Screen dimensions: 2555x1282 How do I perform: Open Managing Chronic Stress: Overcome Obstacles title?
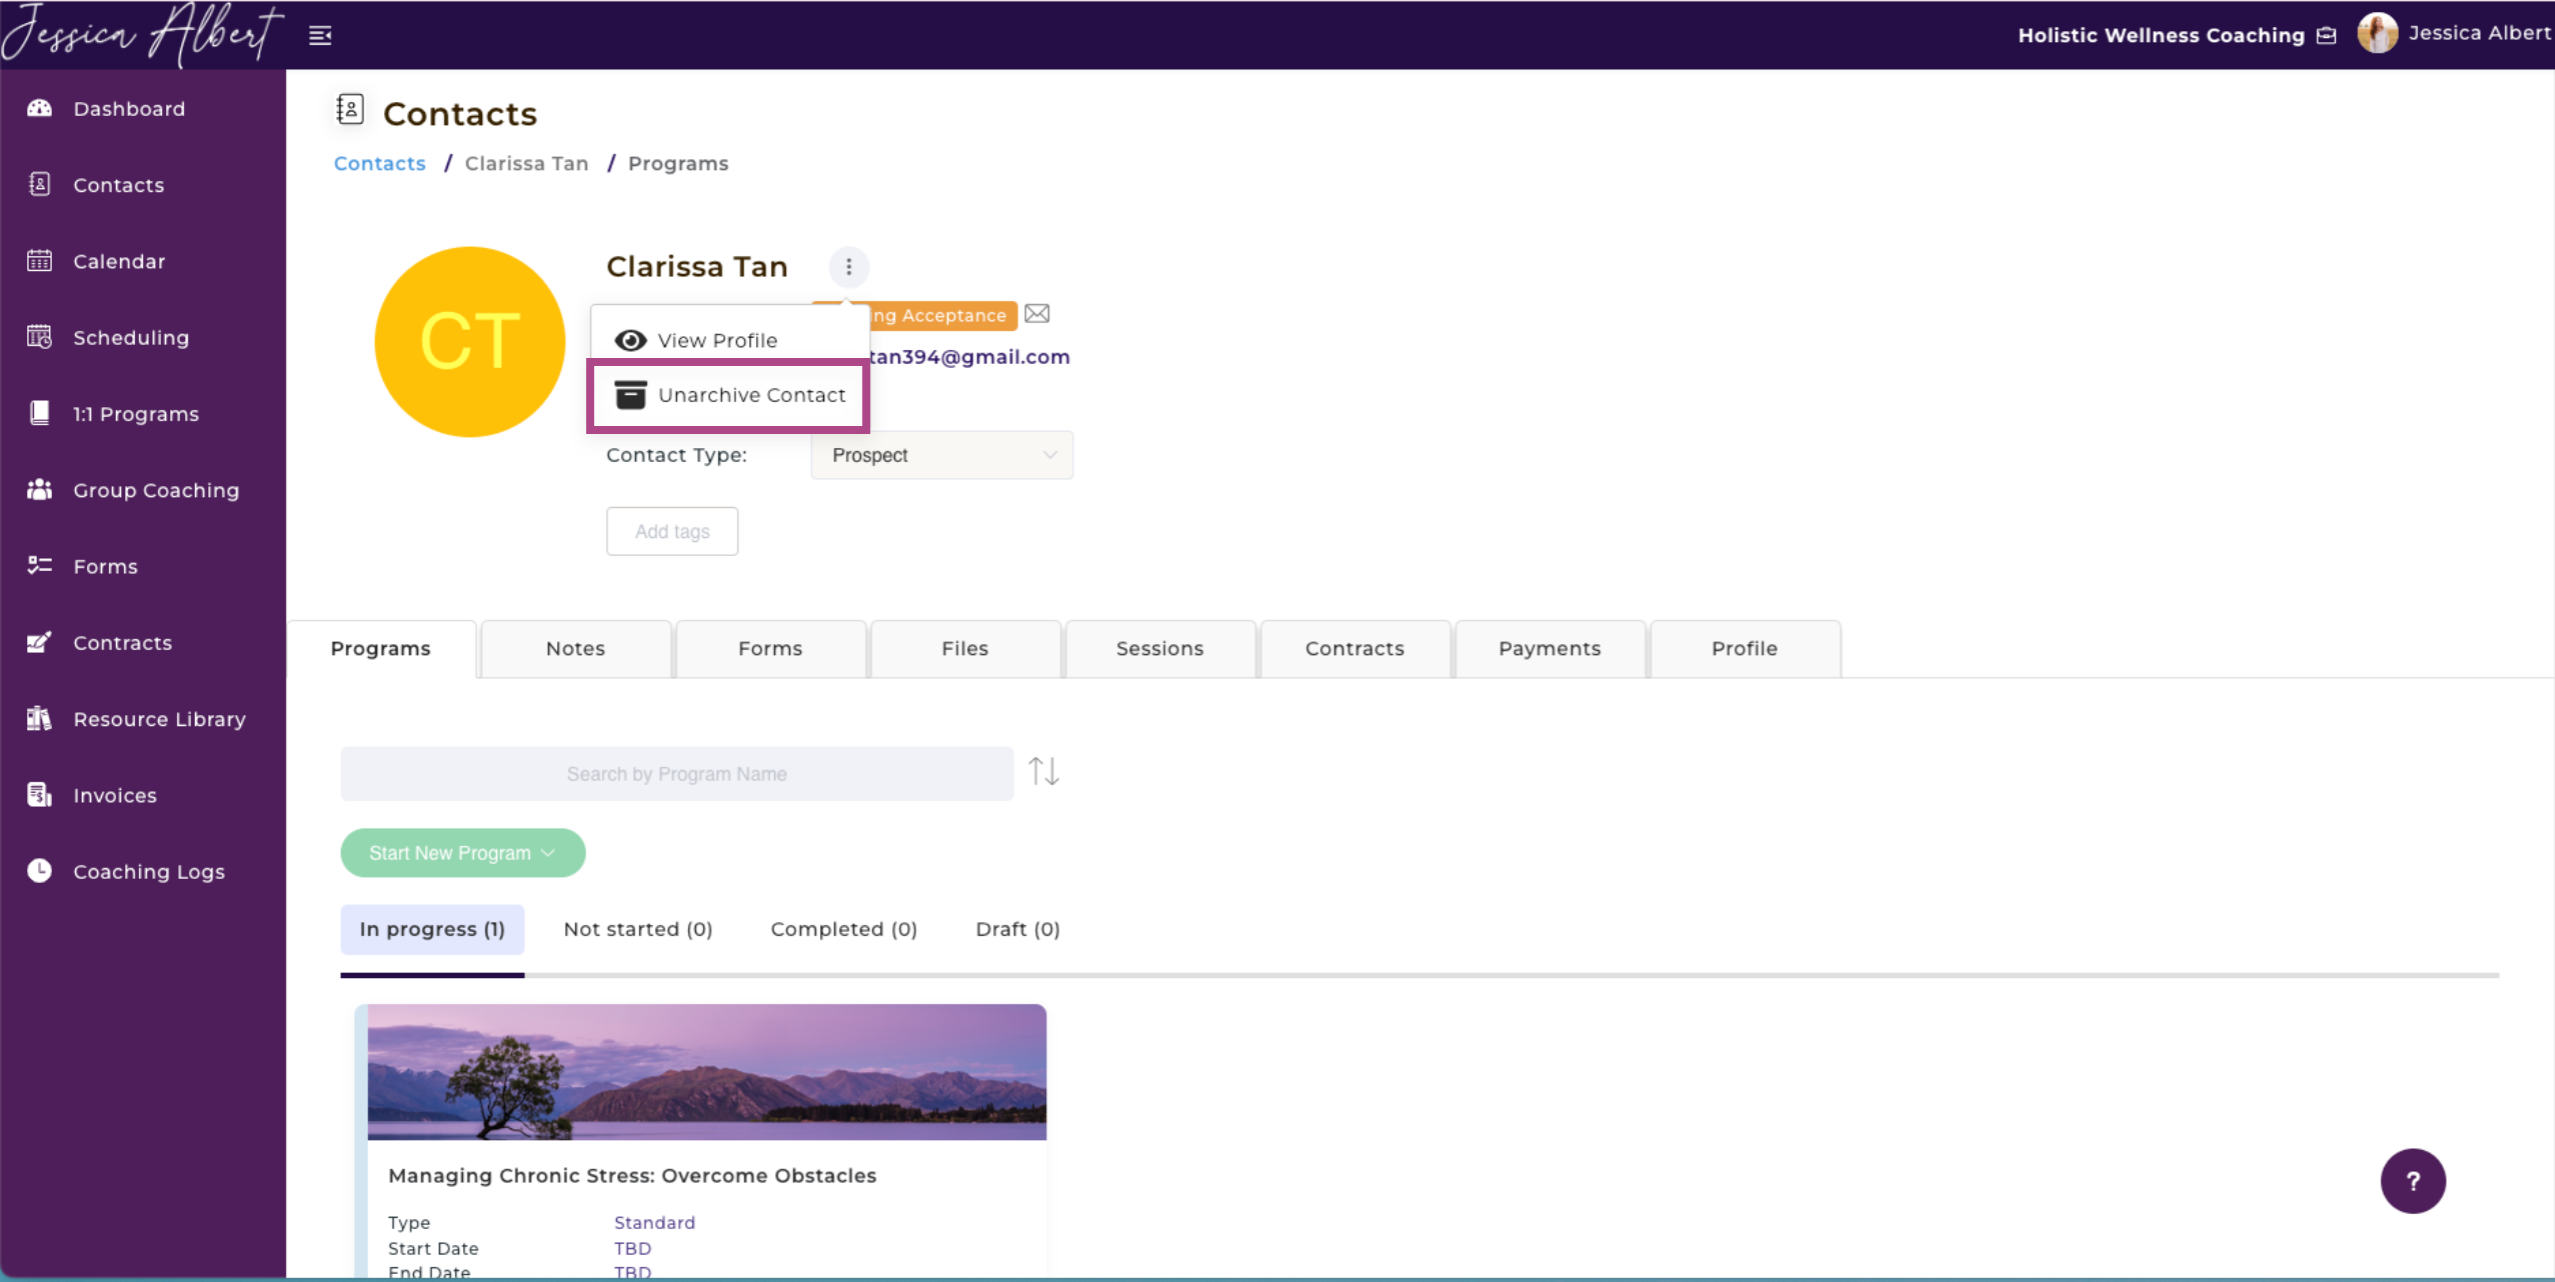tap(632, 1176)
